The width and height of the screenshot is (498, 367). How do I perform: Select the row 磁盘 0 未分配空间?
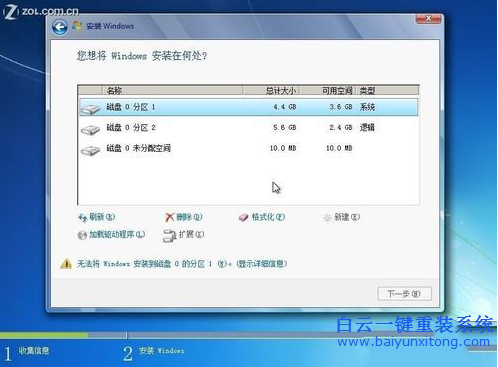tap(249, 148)
